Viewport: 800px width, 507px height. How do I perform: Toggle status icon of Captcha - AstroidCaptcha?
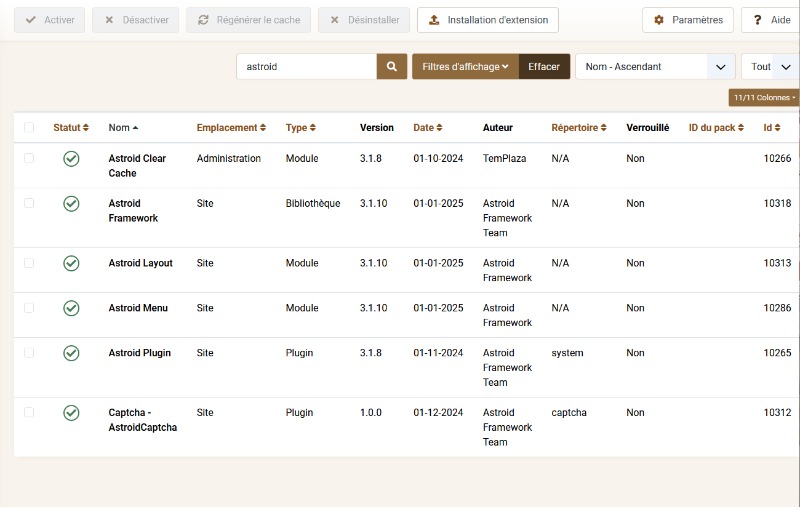71,413
